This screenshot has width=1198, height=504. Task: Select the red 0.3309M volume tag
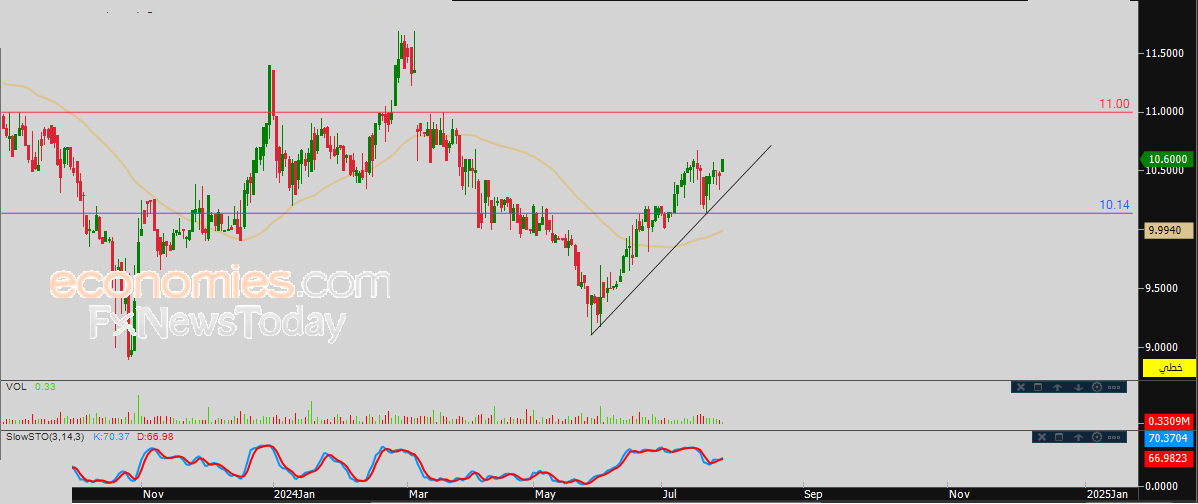[x=1168, y=422]
